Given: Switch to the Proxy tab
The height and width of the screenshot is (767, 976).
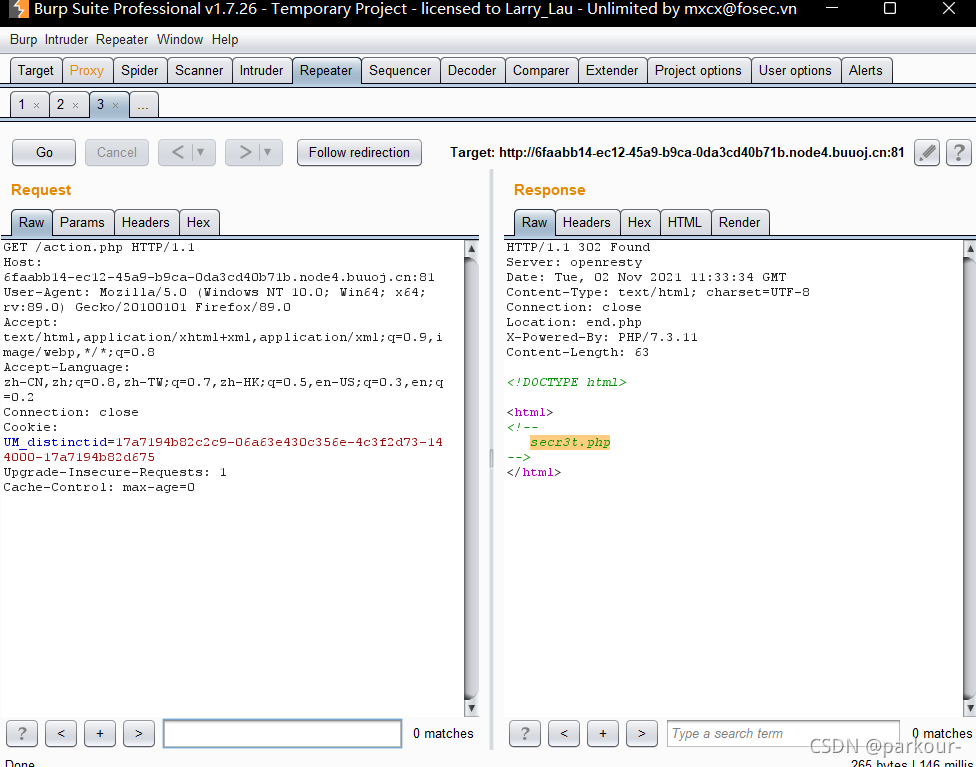Looking at the screenshot, I should pyautogui.click(x=87, y=70).
